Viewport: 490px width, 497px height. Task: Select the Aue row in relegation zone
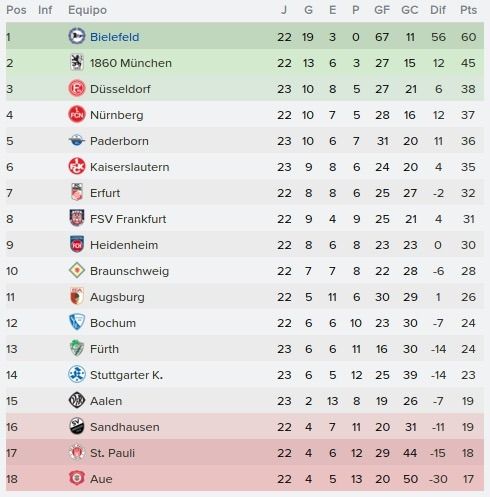click(245, 479)
